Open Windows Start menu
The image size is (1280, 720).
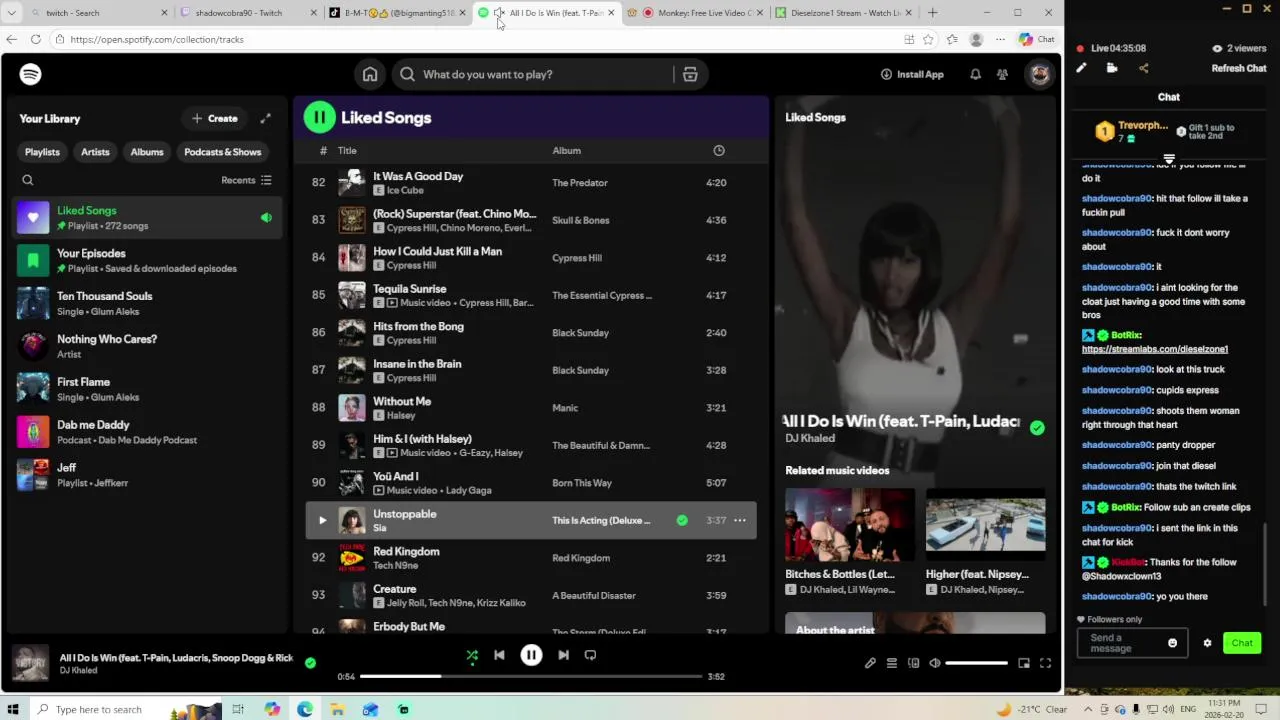click(x=13, y=709)
